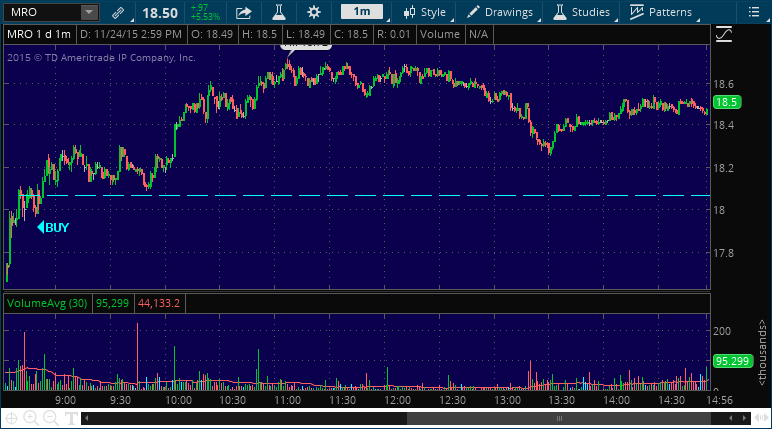This screenshot has width=772, height=429.
Task: Click the O: 18.49 open value
Action: [212, 34]
